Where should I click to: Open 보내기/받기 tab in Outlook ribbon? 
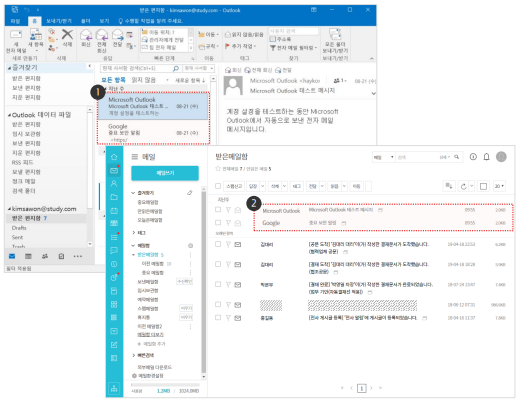59,21
